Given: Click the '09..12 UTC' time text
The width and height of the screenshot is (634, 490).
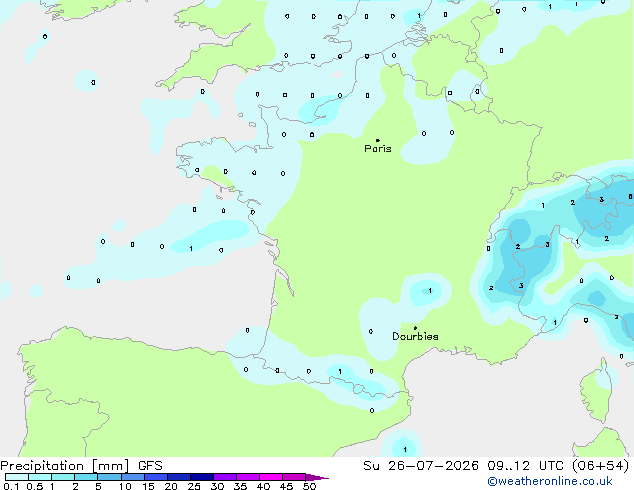Looking at the screenshot, I should (x=526, y=466).
